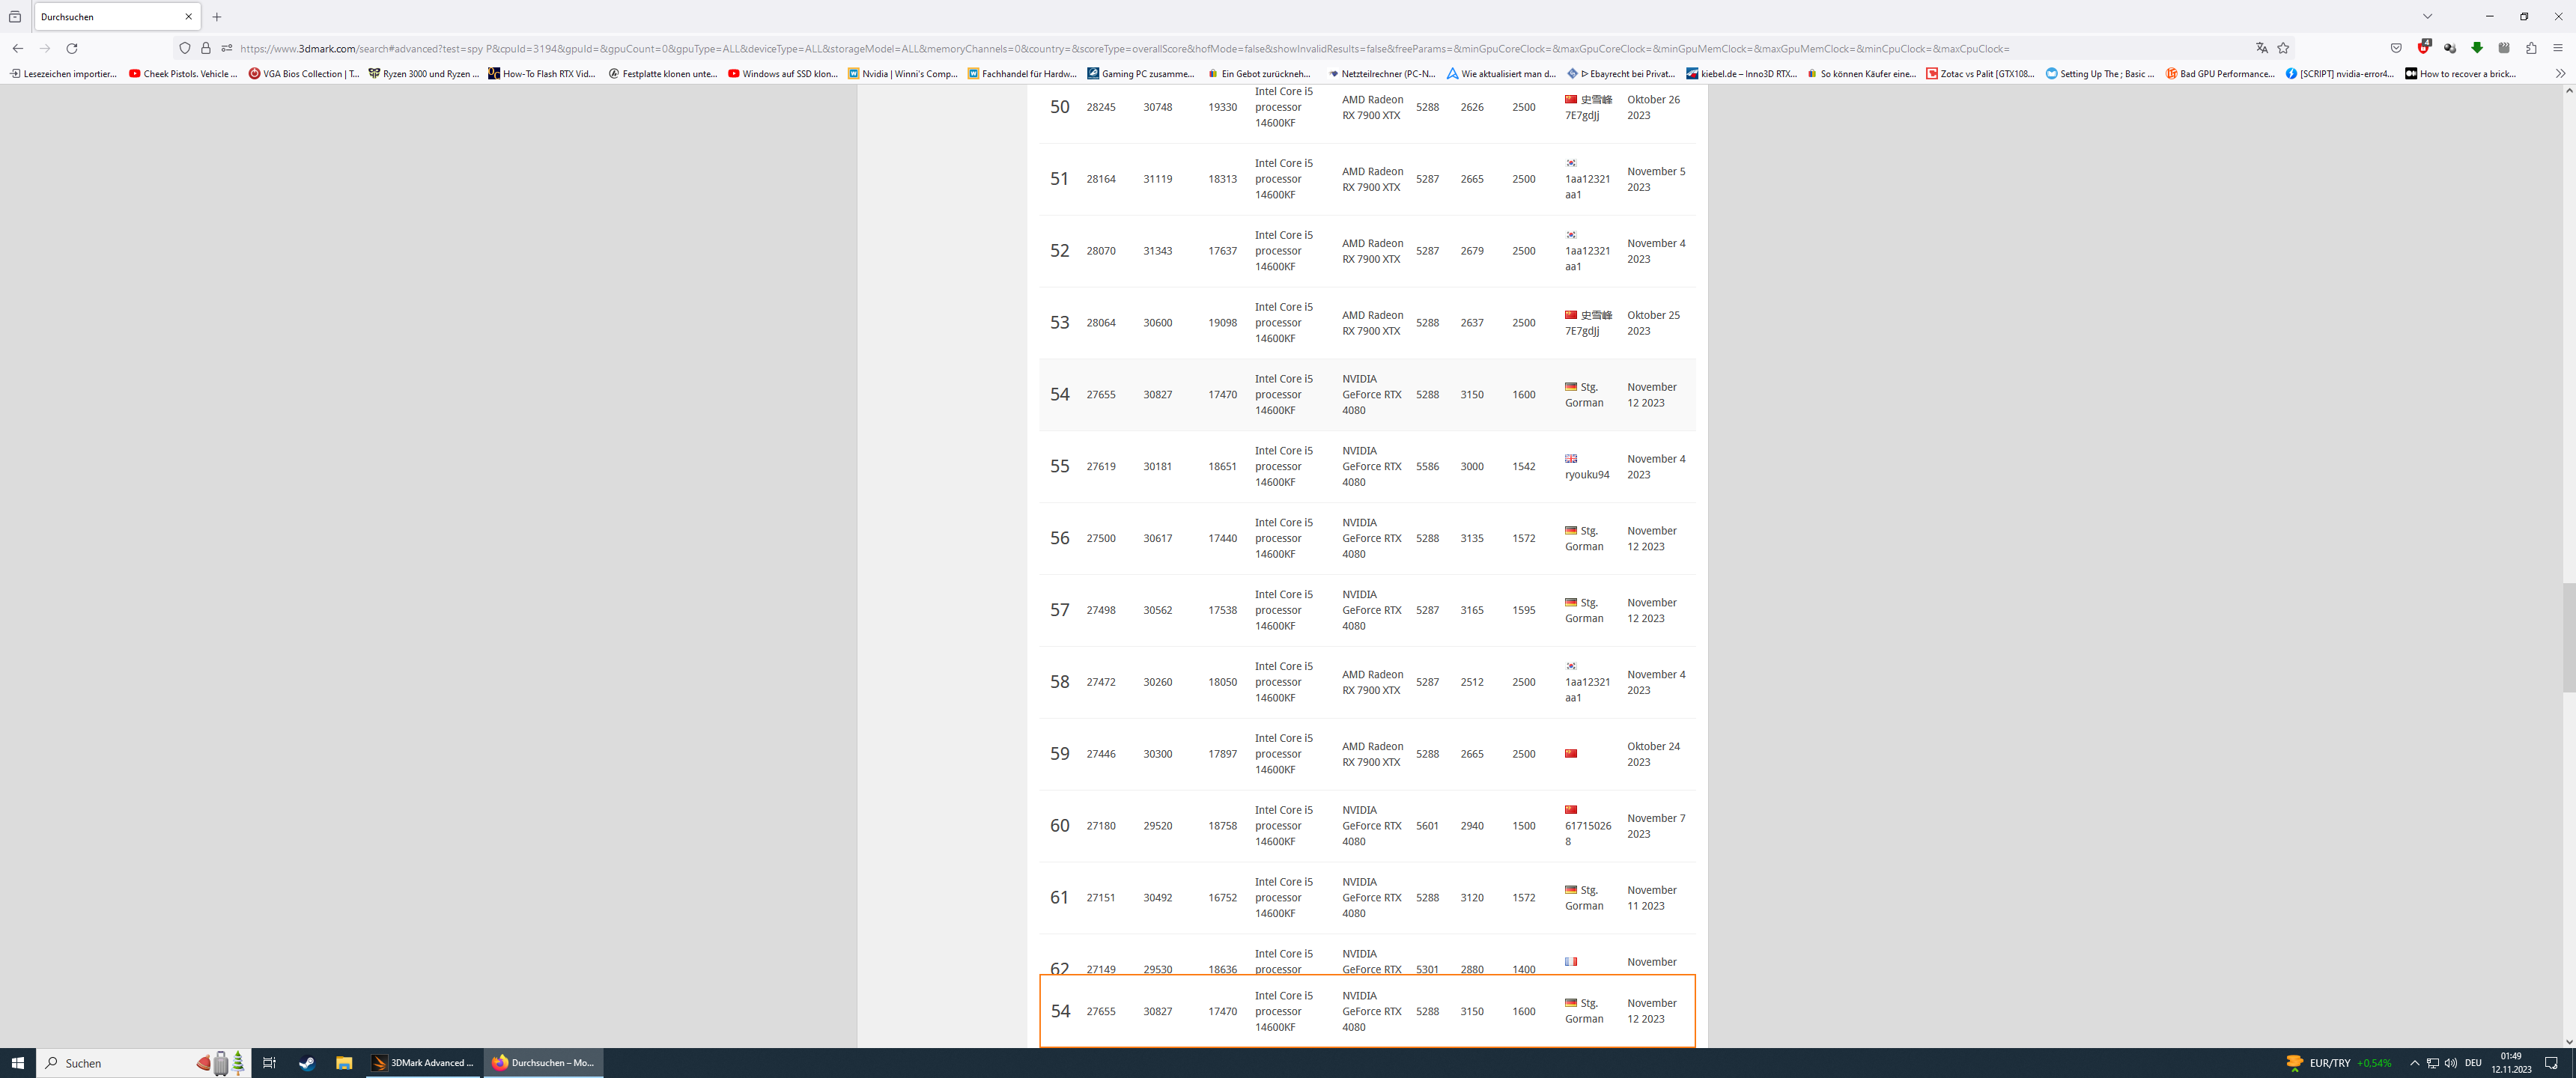Open a new browser tab
This screenshot has width=2576, height=1078.
[x=217, y=17]
